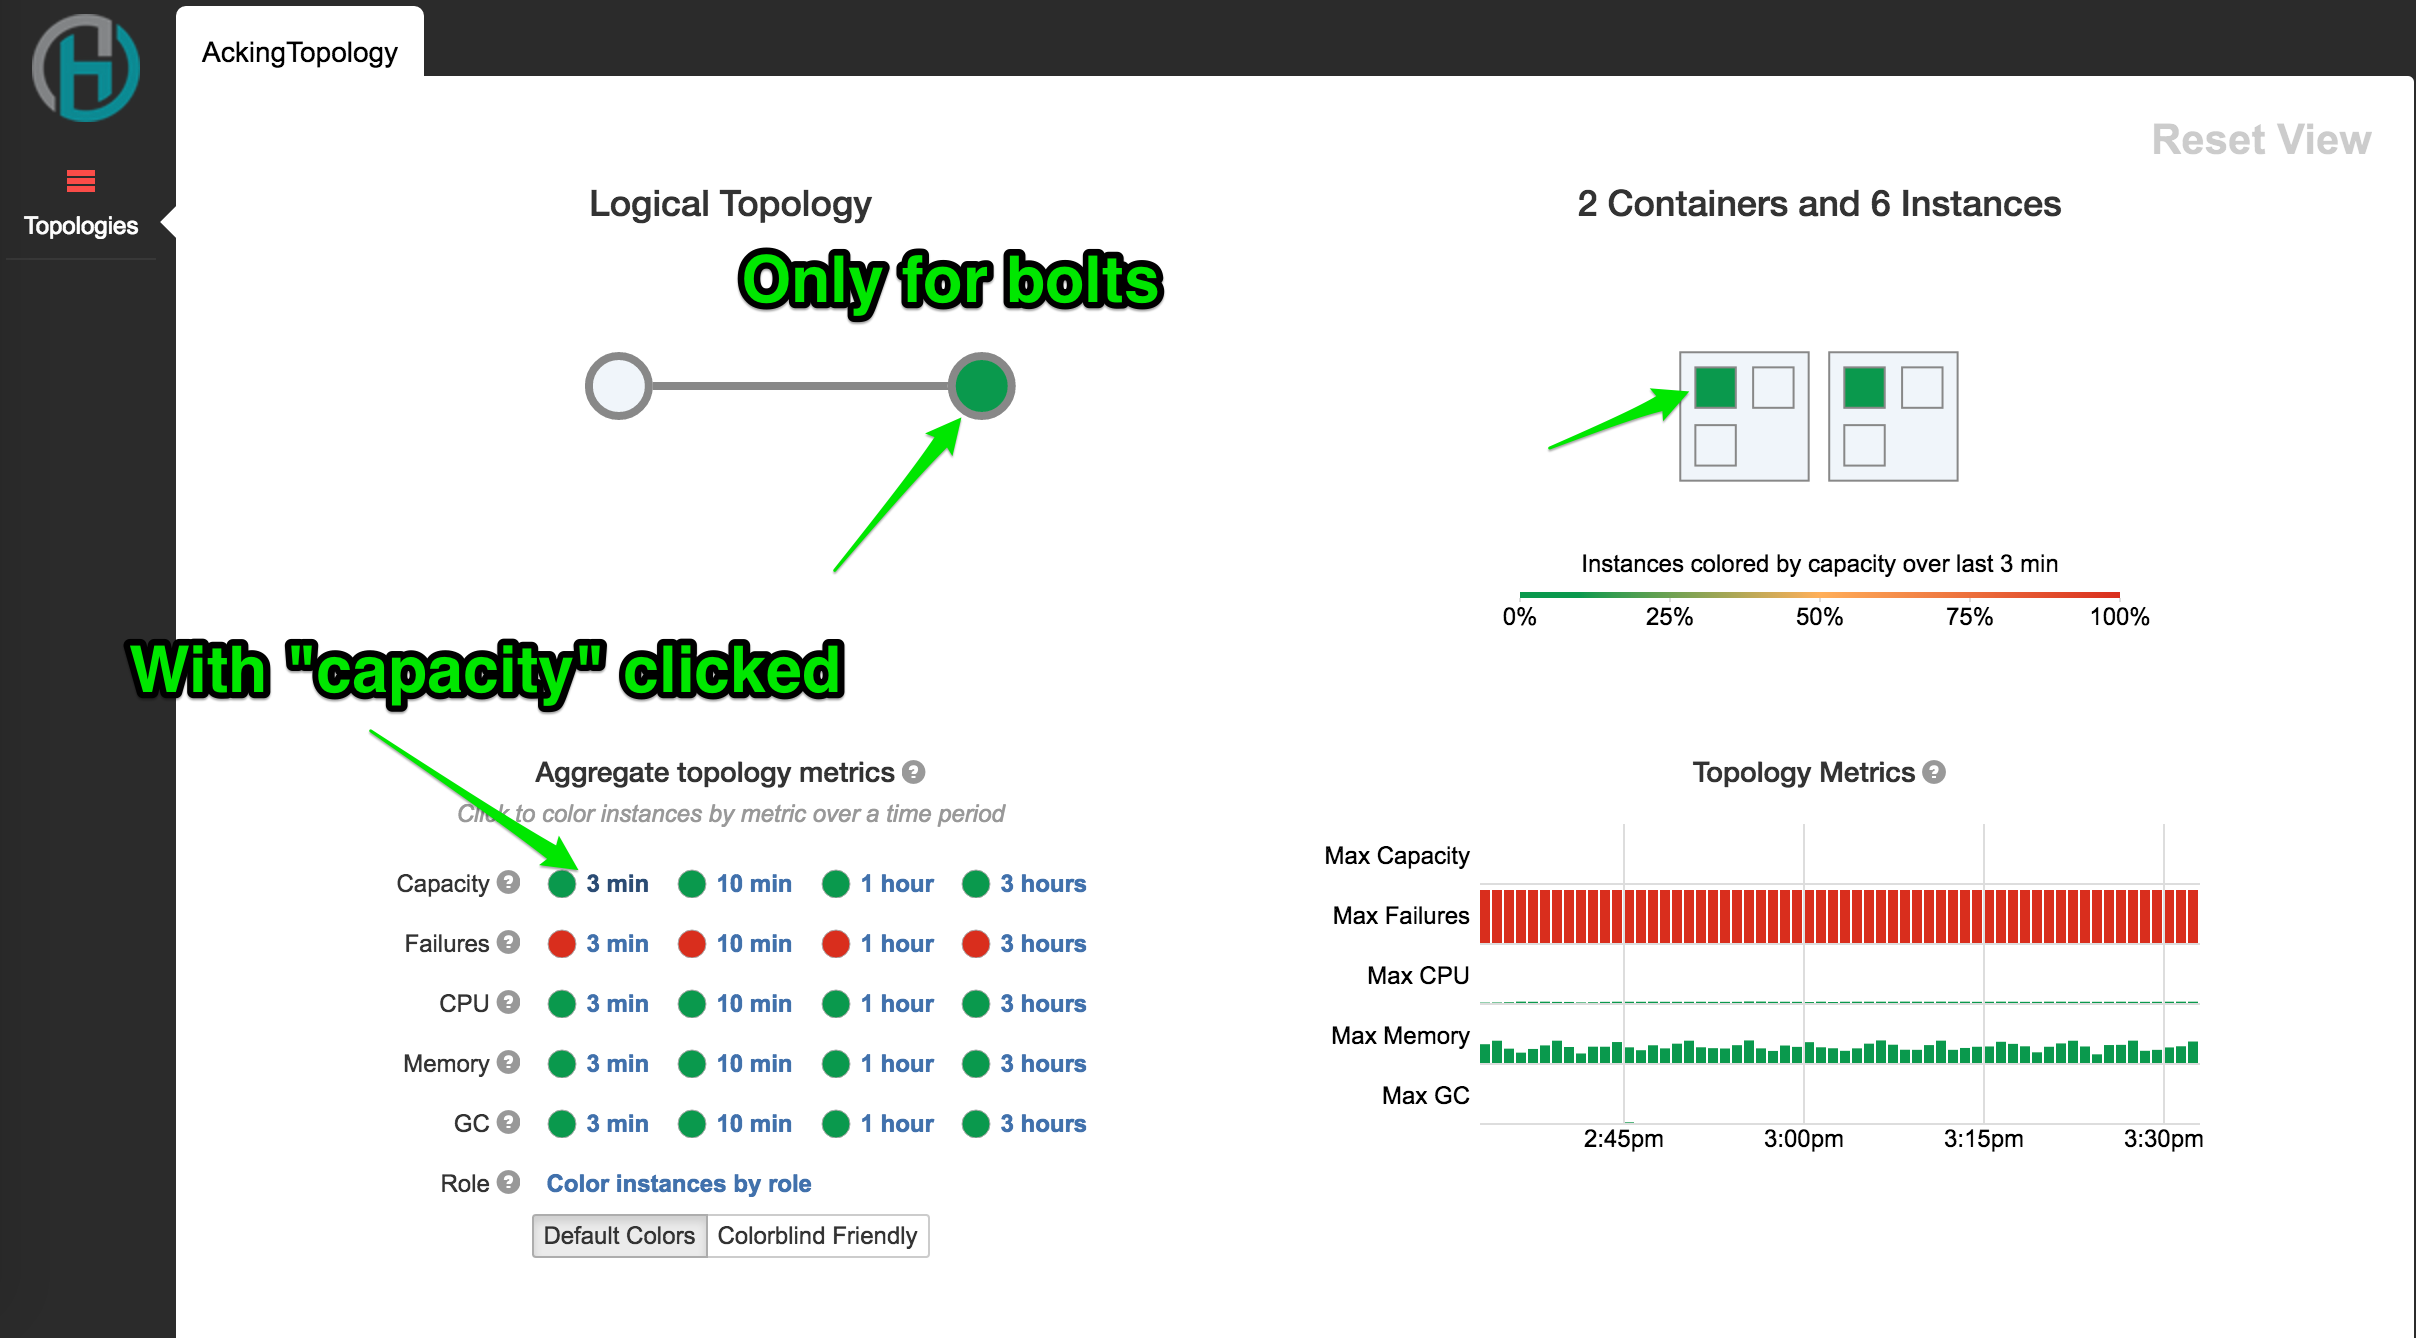This screenshot has width=2416, height=1338.
Task: Select Default Colors scheme
Action: (620, 1236)
